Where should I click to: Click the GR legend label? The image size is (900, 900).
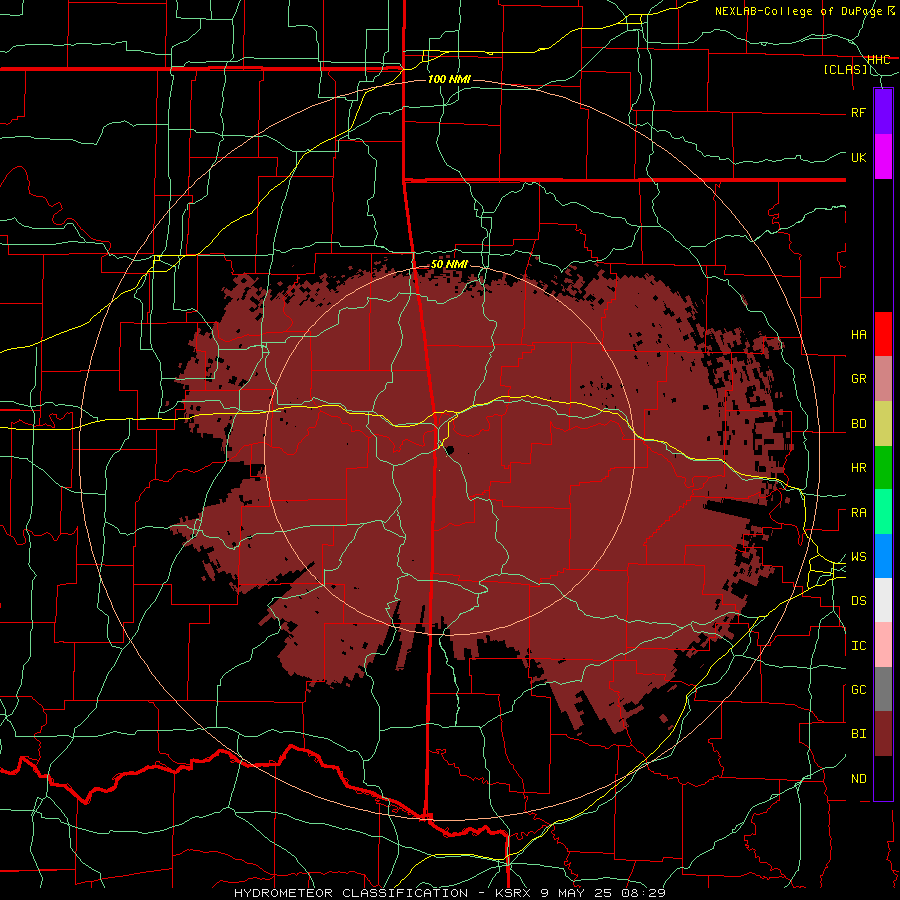859,379
